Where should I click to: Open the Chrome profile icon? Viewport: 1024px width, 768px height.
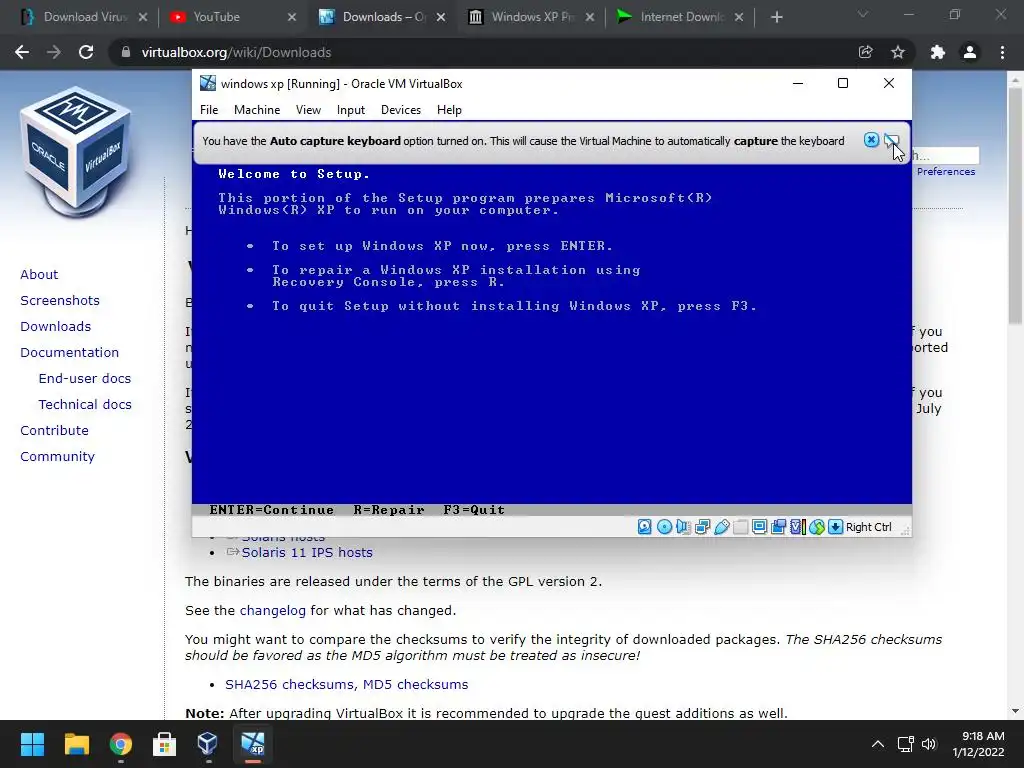(x=970, y=52)
